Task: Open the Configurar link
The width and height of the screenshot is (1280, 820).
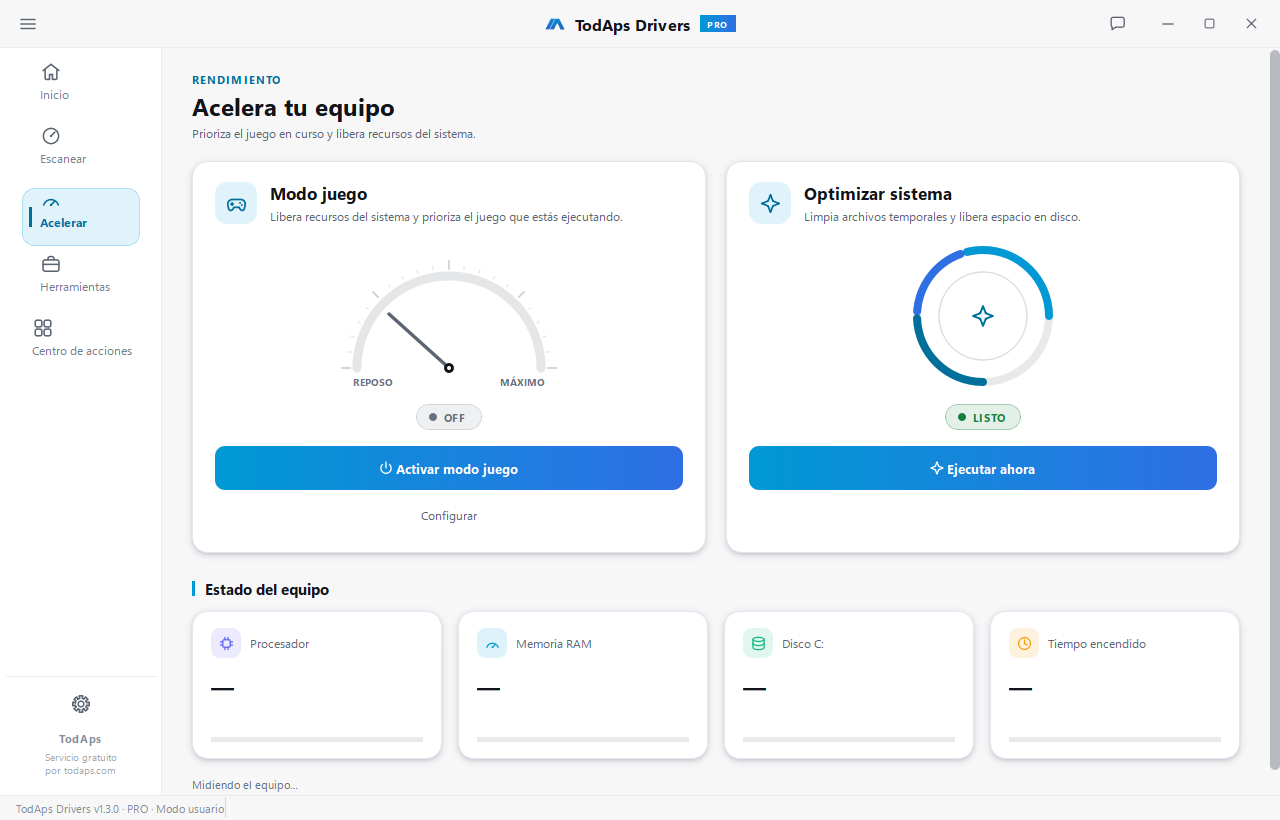Action: point(449,516)
